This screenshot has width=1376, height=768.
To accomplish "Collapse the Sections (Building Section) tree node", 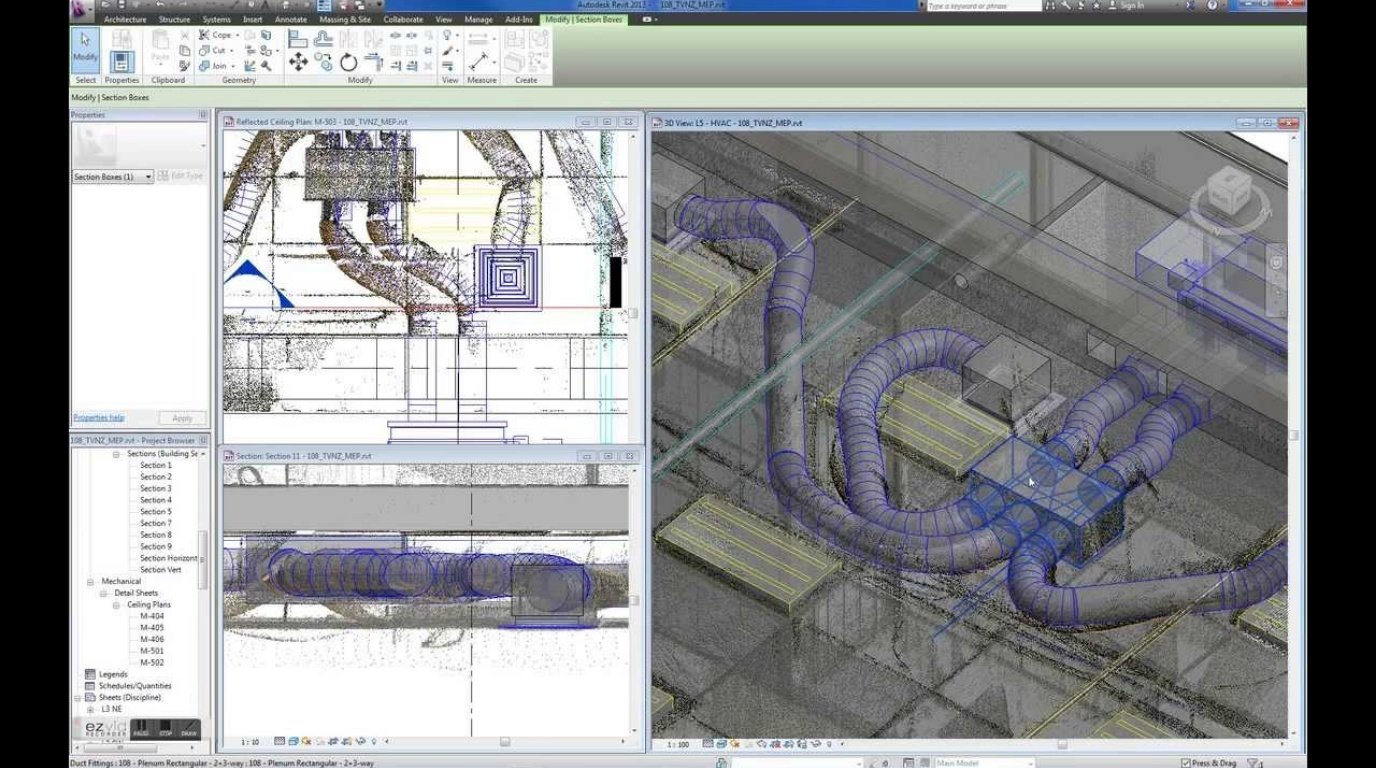I will tap(116, 454).
